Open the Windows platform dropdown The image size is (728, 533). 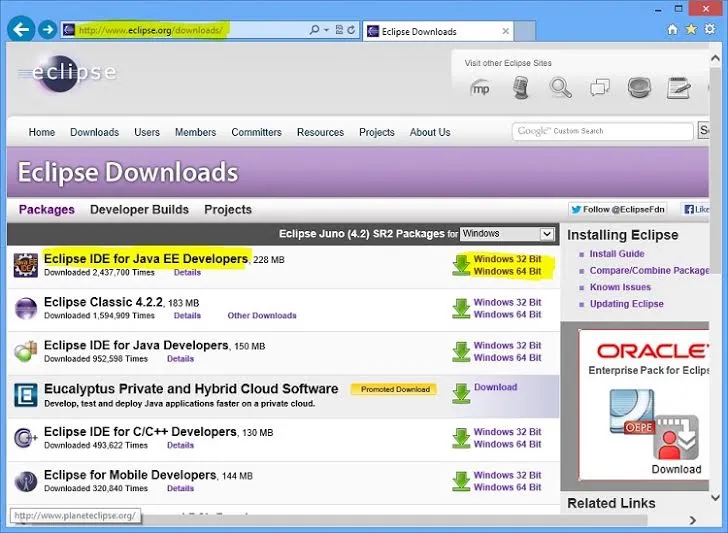pos(507,234)
